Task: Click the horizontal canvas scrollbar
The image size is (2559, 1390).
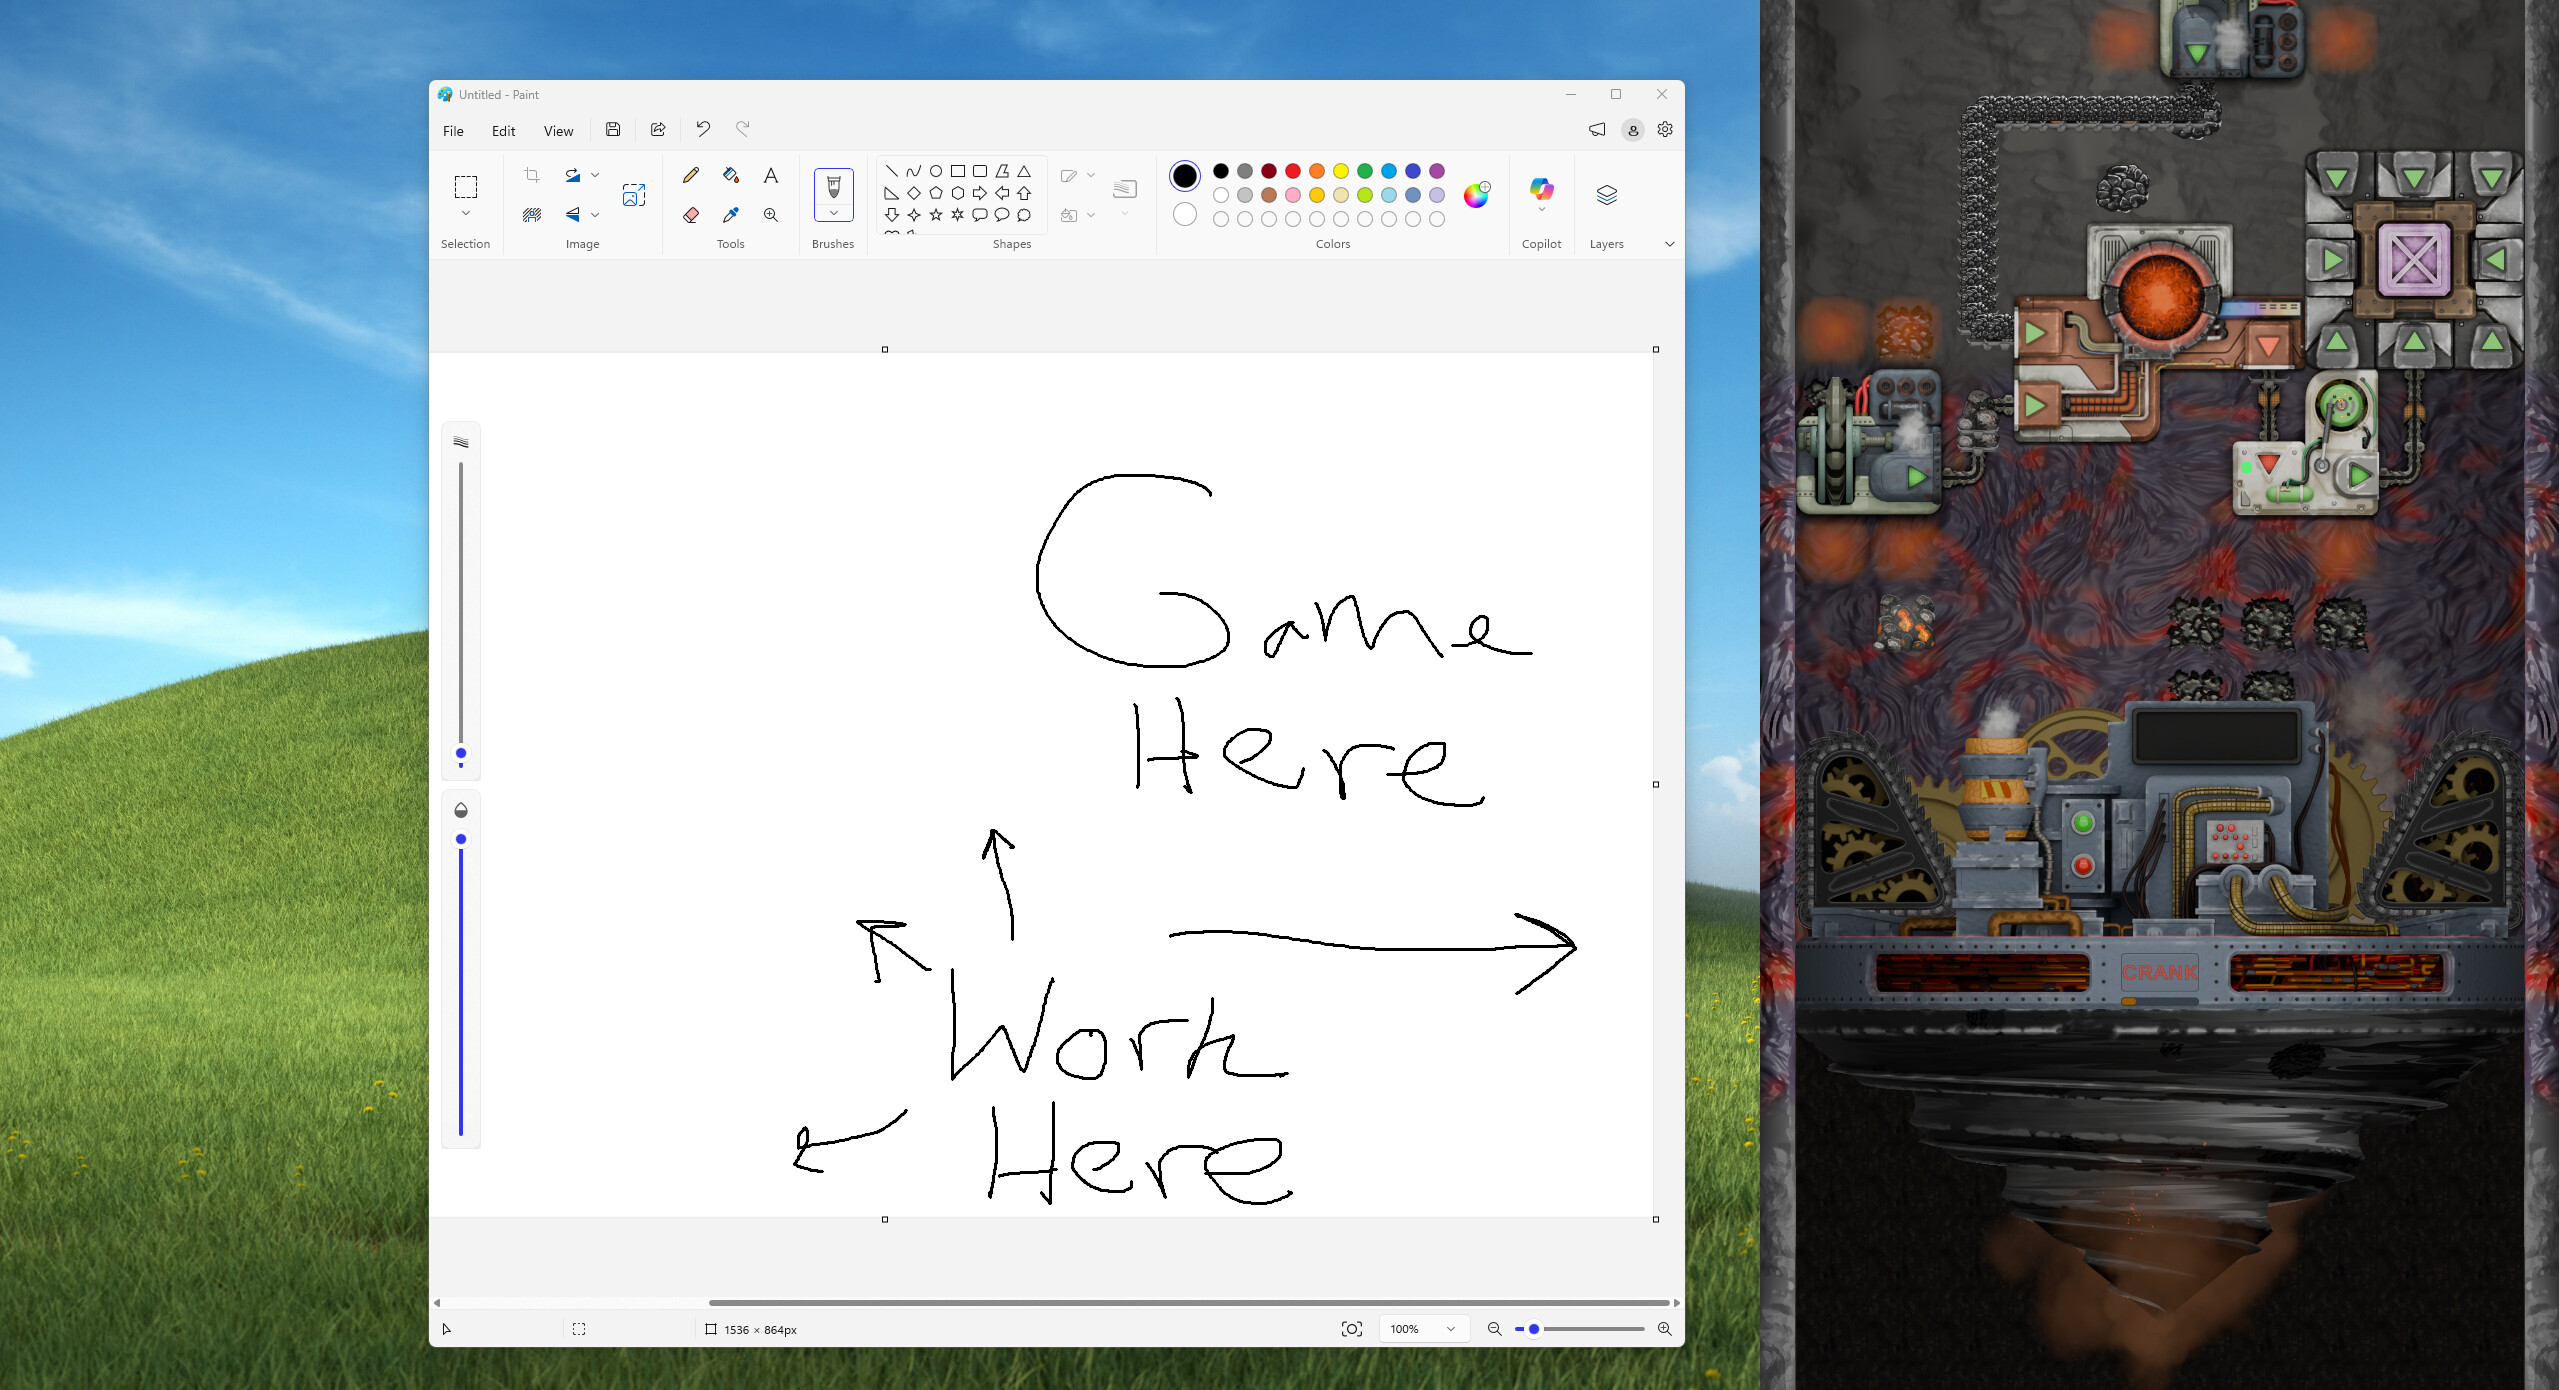Action: (x=1188, y=1303)
